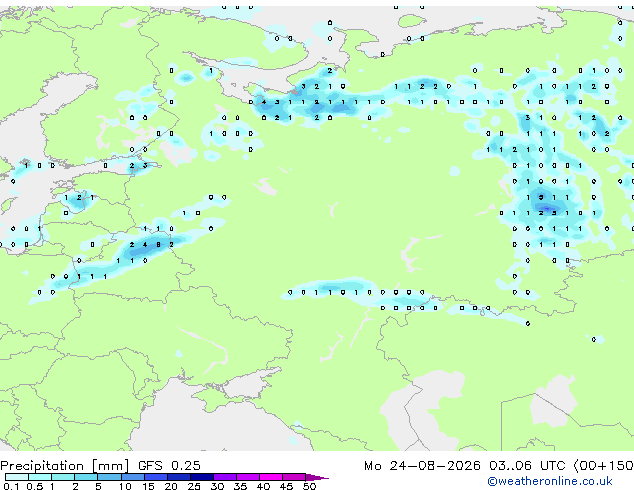Click the '0.1' legend label
Image resolution: width=634 pixels, height=490 pixels.
[11, 486]
